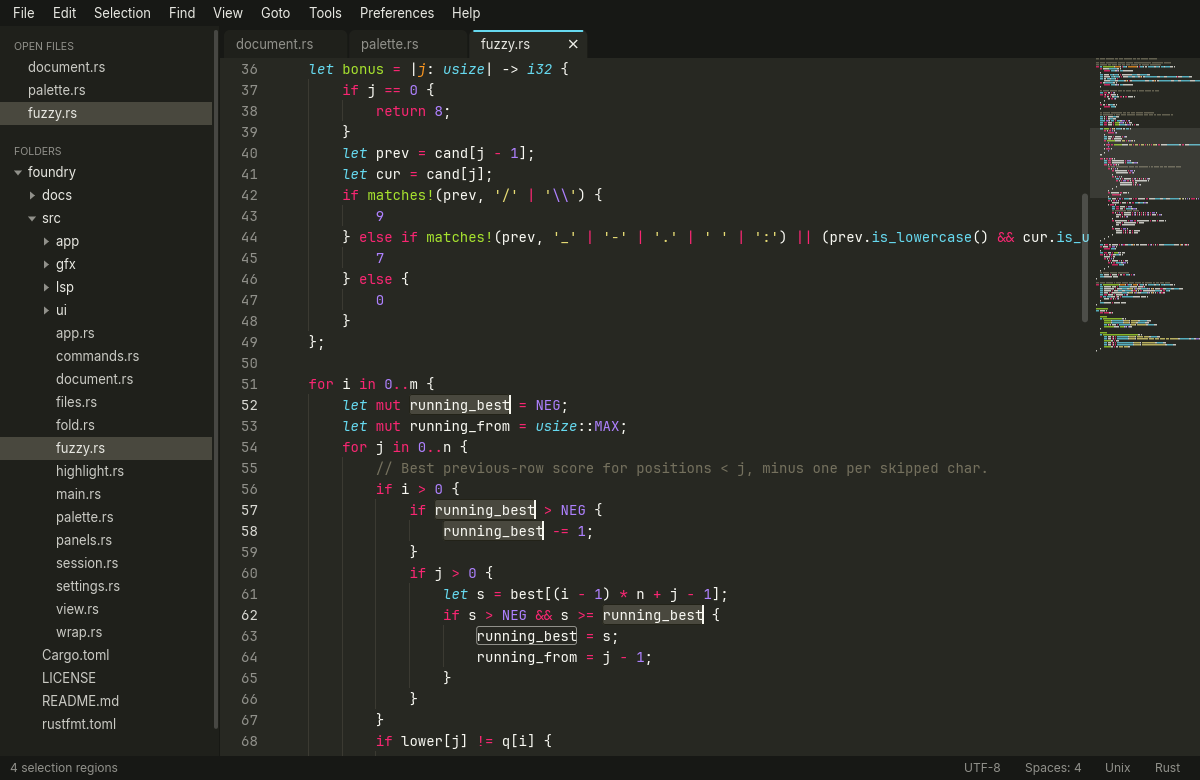Select fuzzy.rs in the src folder
The width and height of the screenshot is (1200, 780).
[x=106, y=448]
